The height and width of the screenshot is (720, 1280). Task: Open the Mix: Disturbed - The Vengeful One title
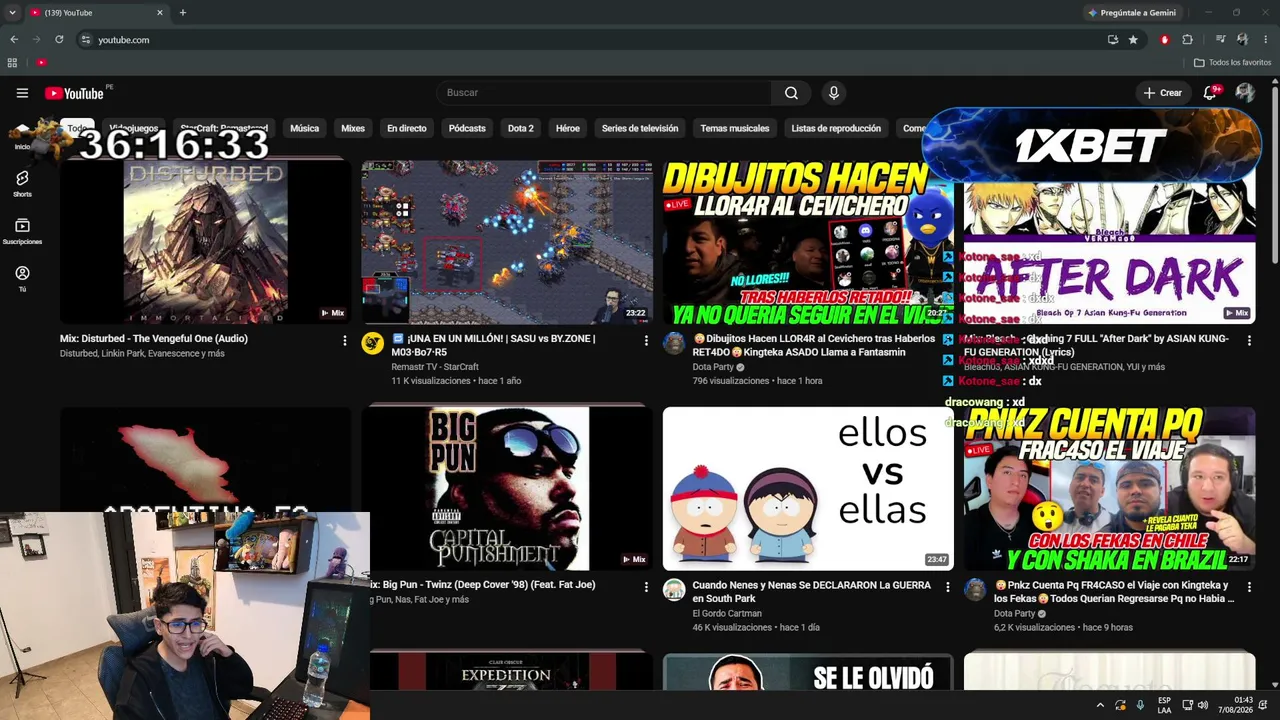tap(154, 339)
